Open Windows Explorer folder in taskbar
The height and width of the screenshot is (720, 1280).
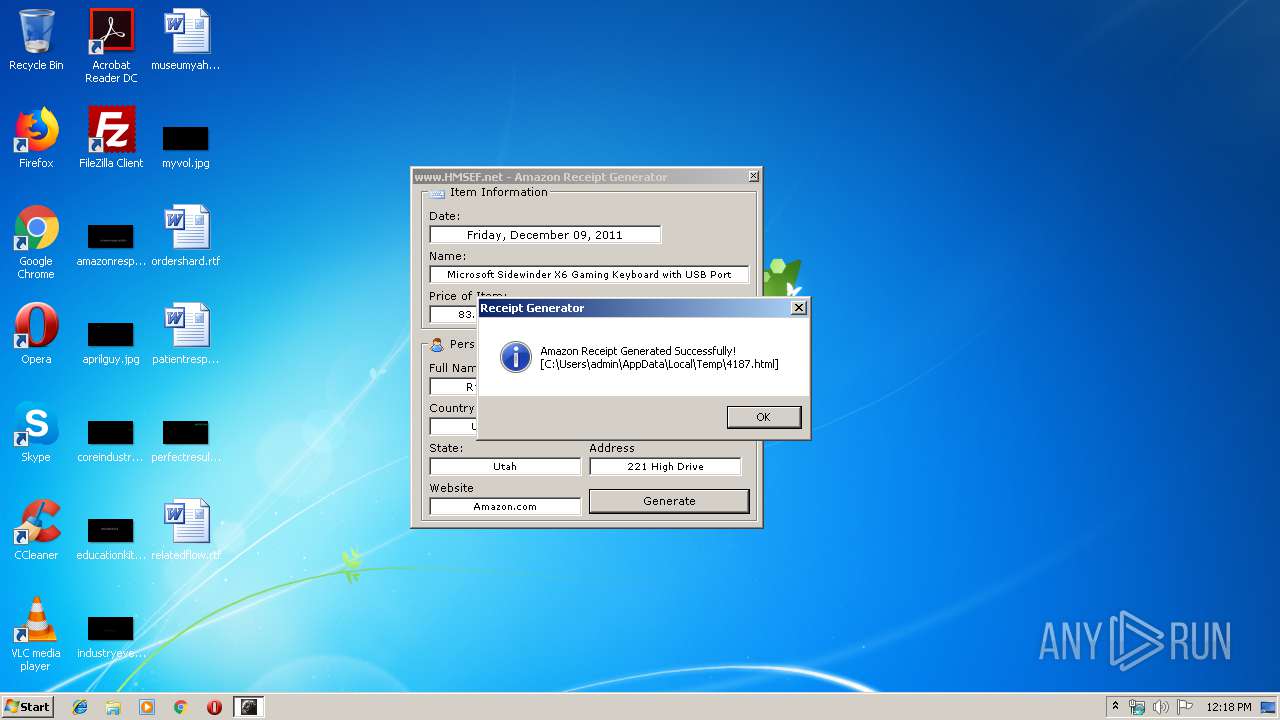[113, 707]
